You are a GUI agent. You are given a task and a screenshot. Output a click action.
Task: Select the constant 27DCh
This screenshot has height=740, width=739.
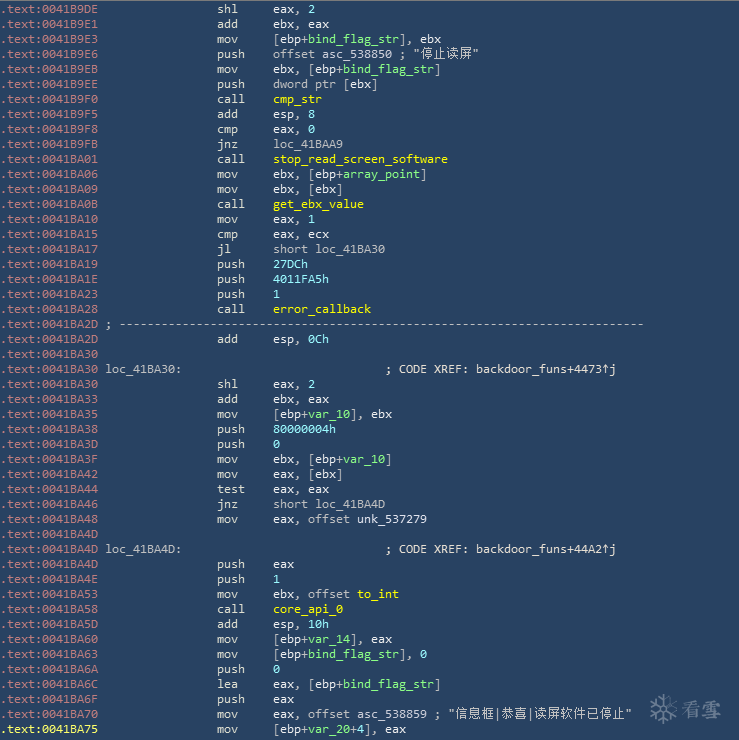290,264
